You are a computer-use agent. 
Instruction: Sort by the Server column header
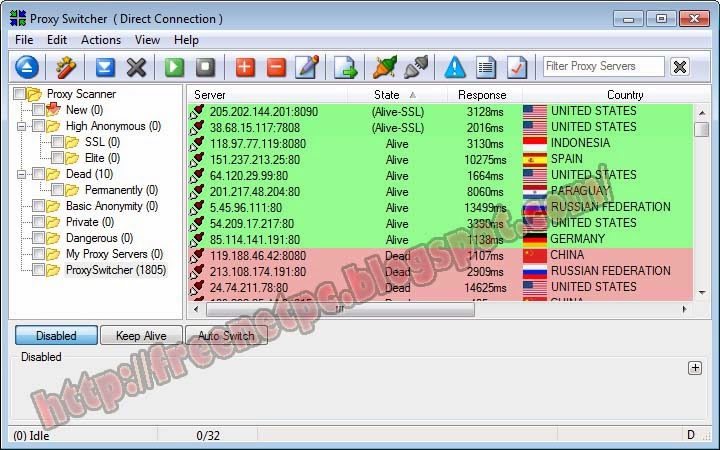click(x=267, y=95)
